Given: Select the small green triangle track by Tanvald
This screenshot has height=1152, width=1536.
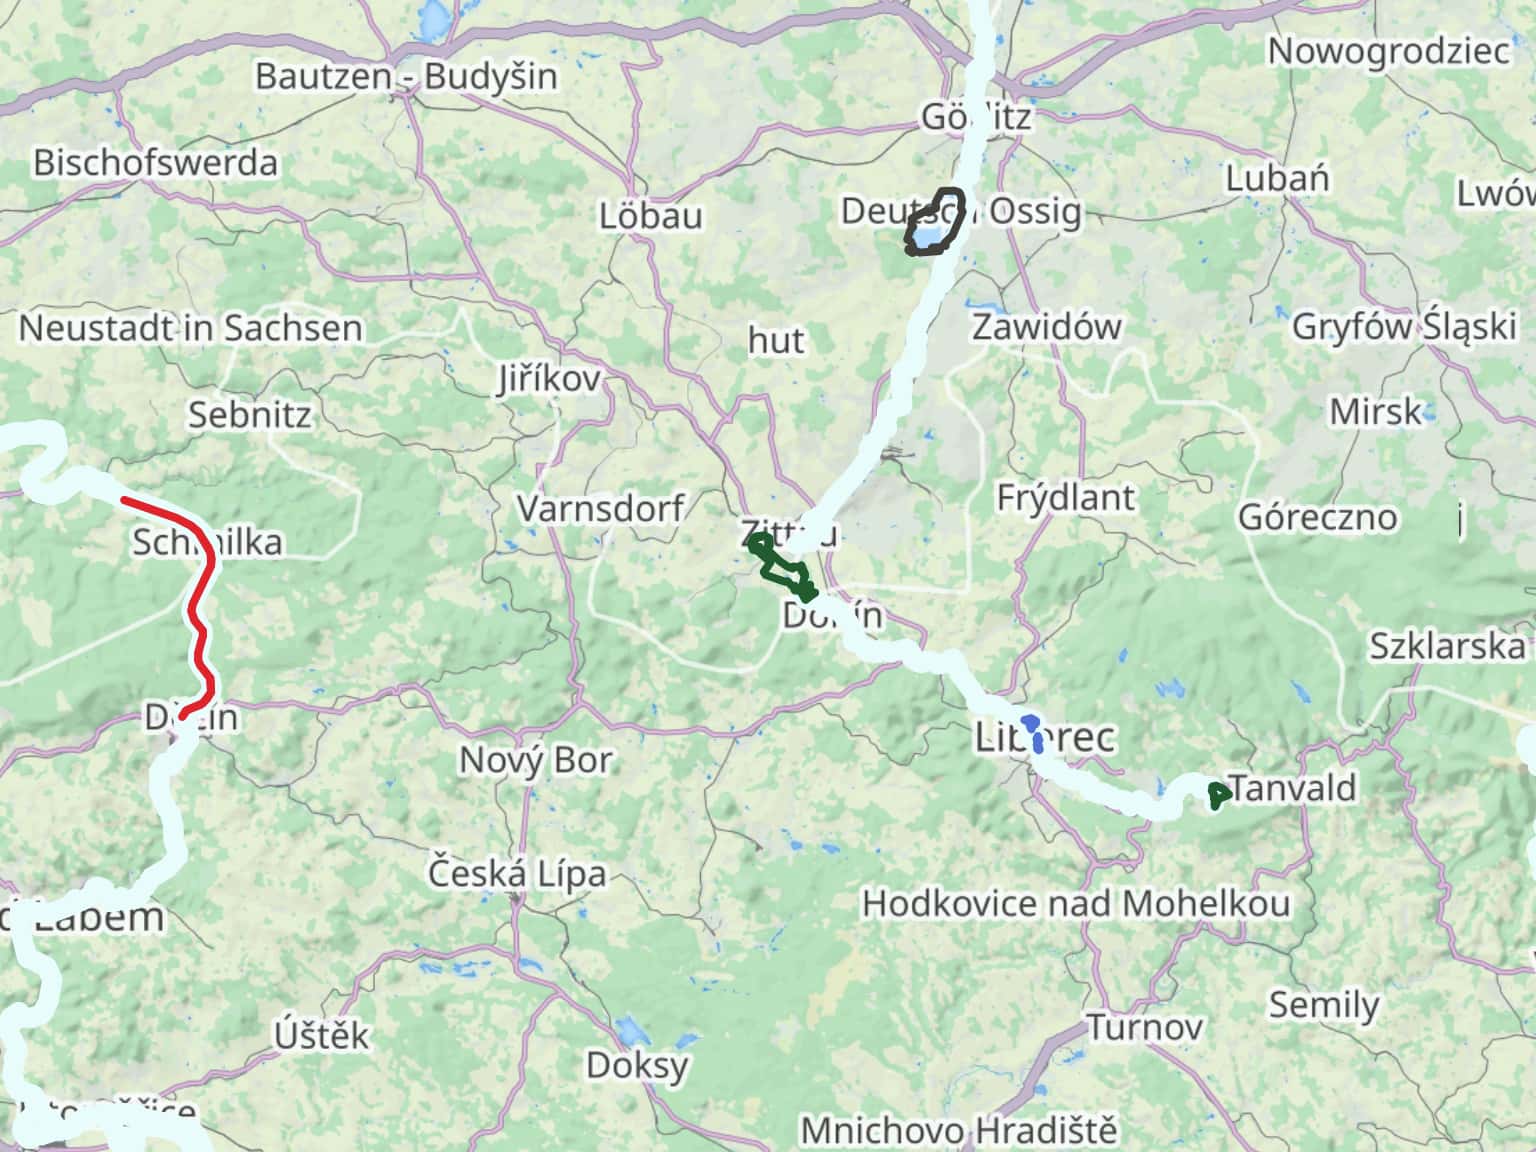Looking at the screenshot, I should click(x=1219, y=796).
